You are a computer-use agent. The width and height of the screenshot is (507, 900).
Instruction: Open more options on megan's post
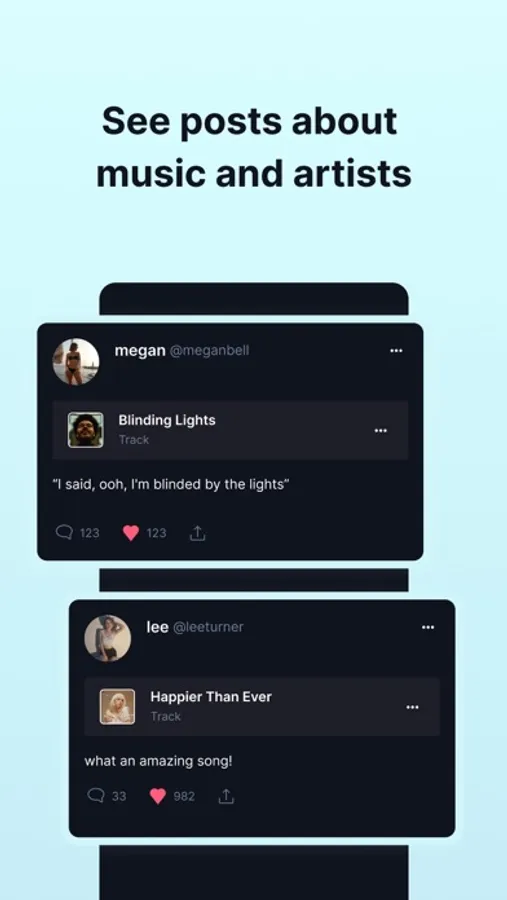[x=396, y=351]
